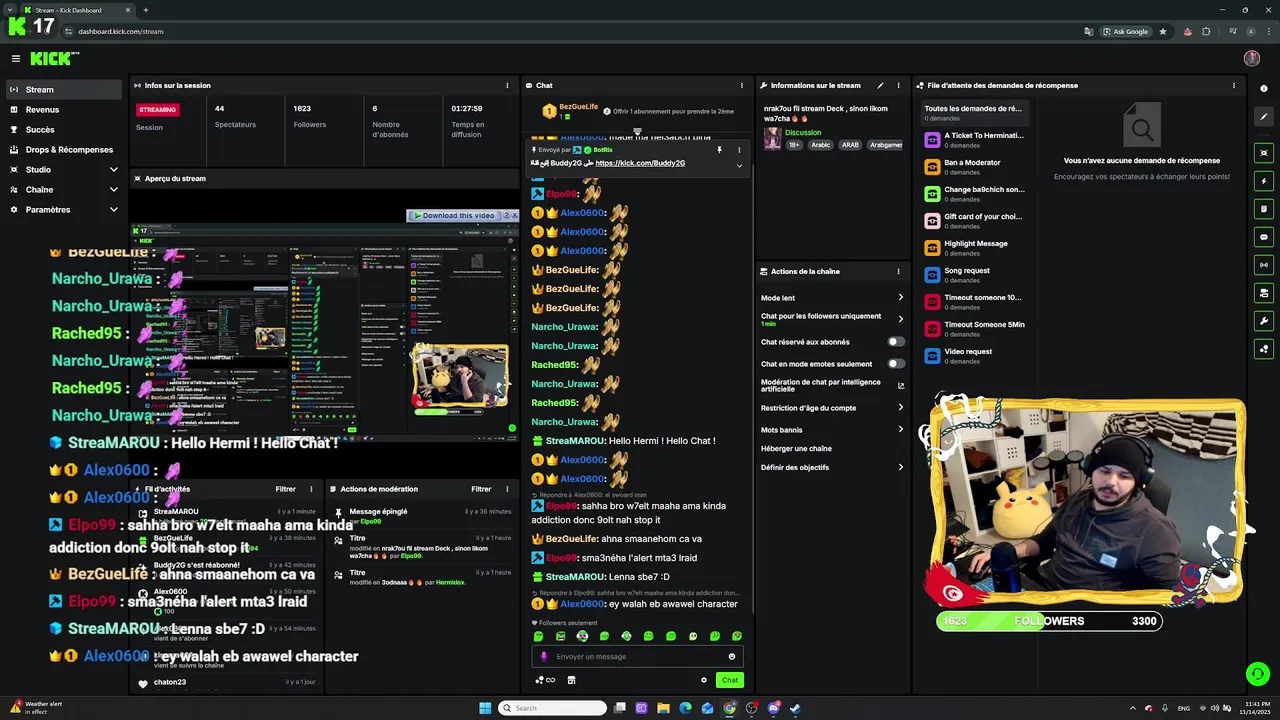Image resolution: width=1280 pixels, height=720 pixels.
Task: Open Discord from the taskbar
Action: pyautogui.click(x=773, y=708)
